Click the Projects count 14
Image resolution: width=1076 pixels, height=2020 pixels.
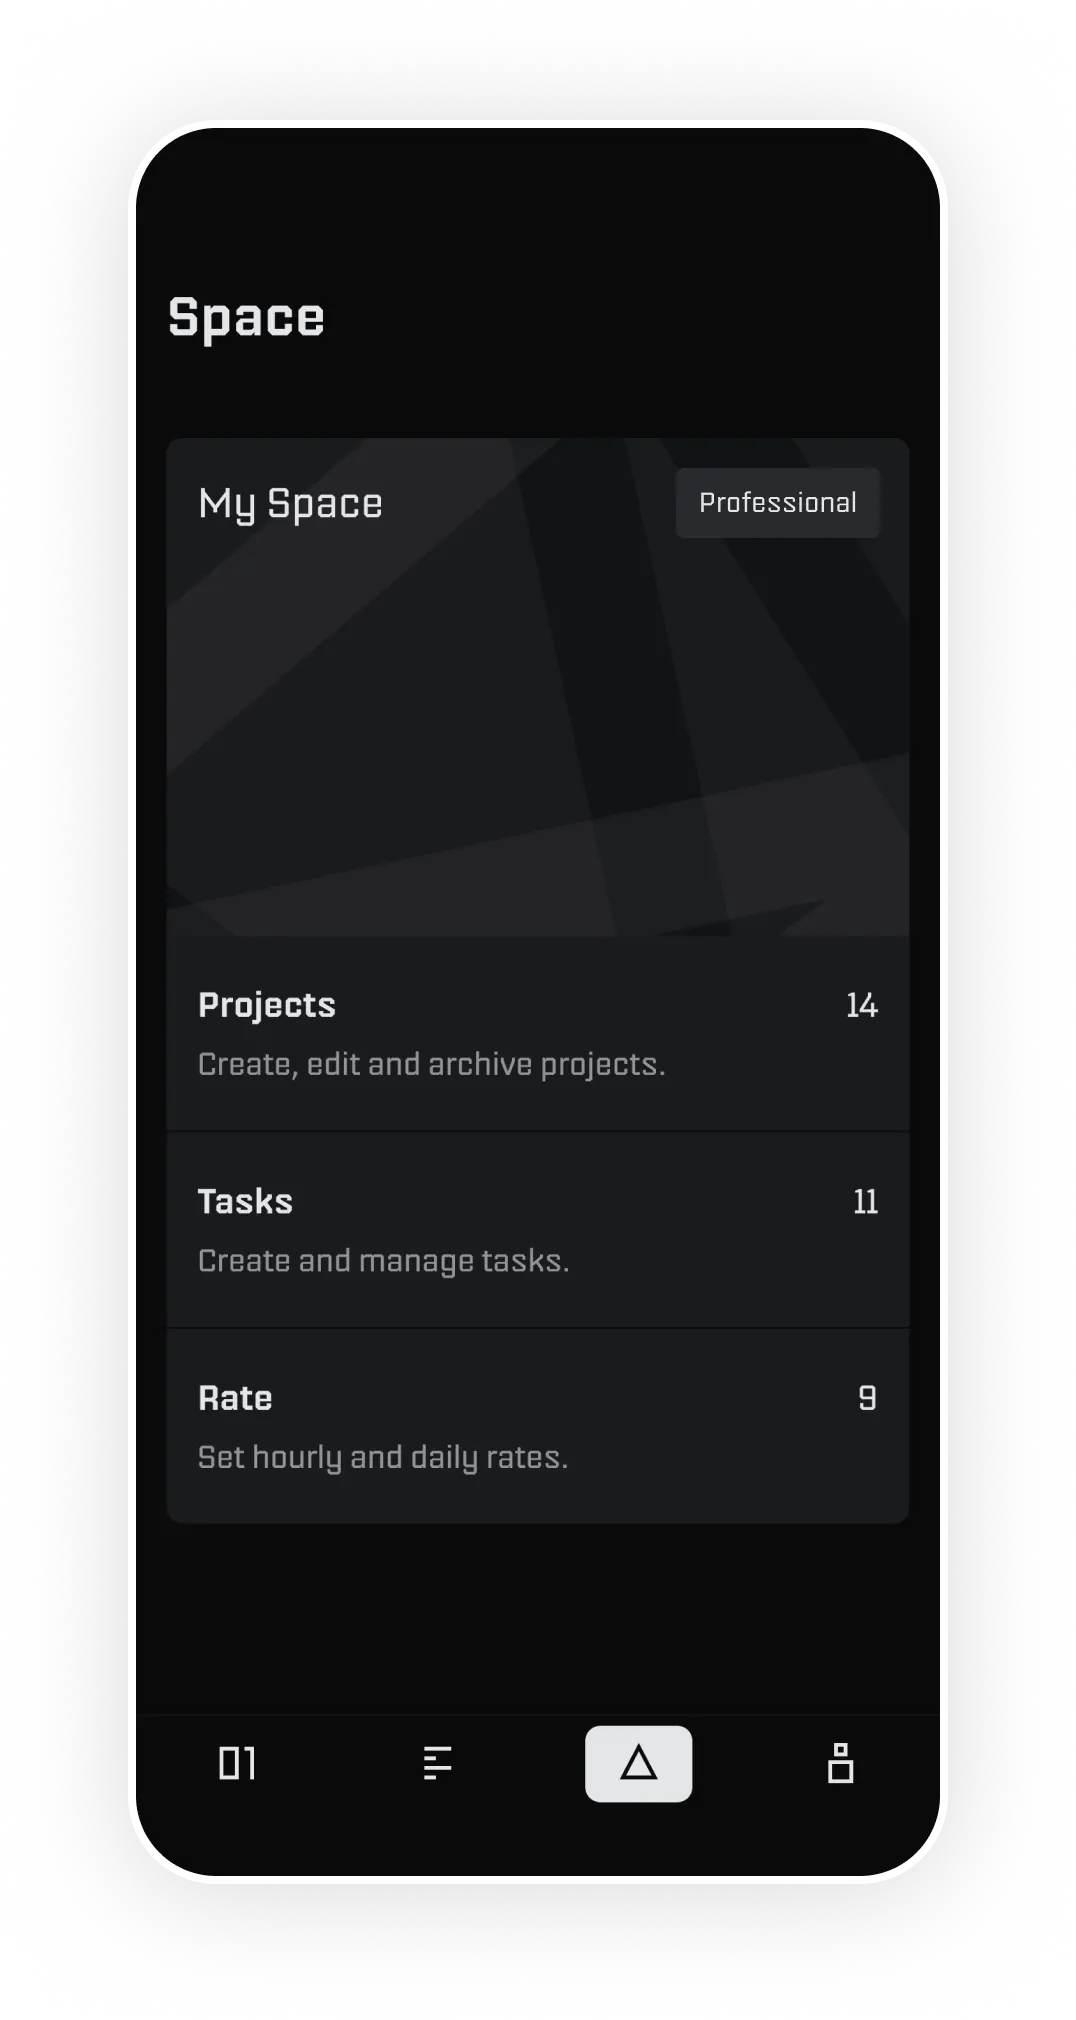[x=862, y=1005]
